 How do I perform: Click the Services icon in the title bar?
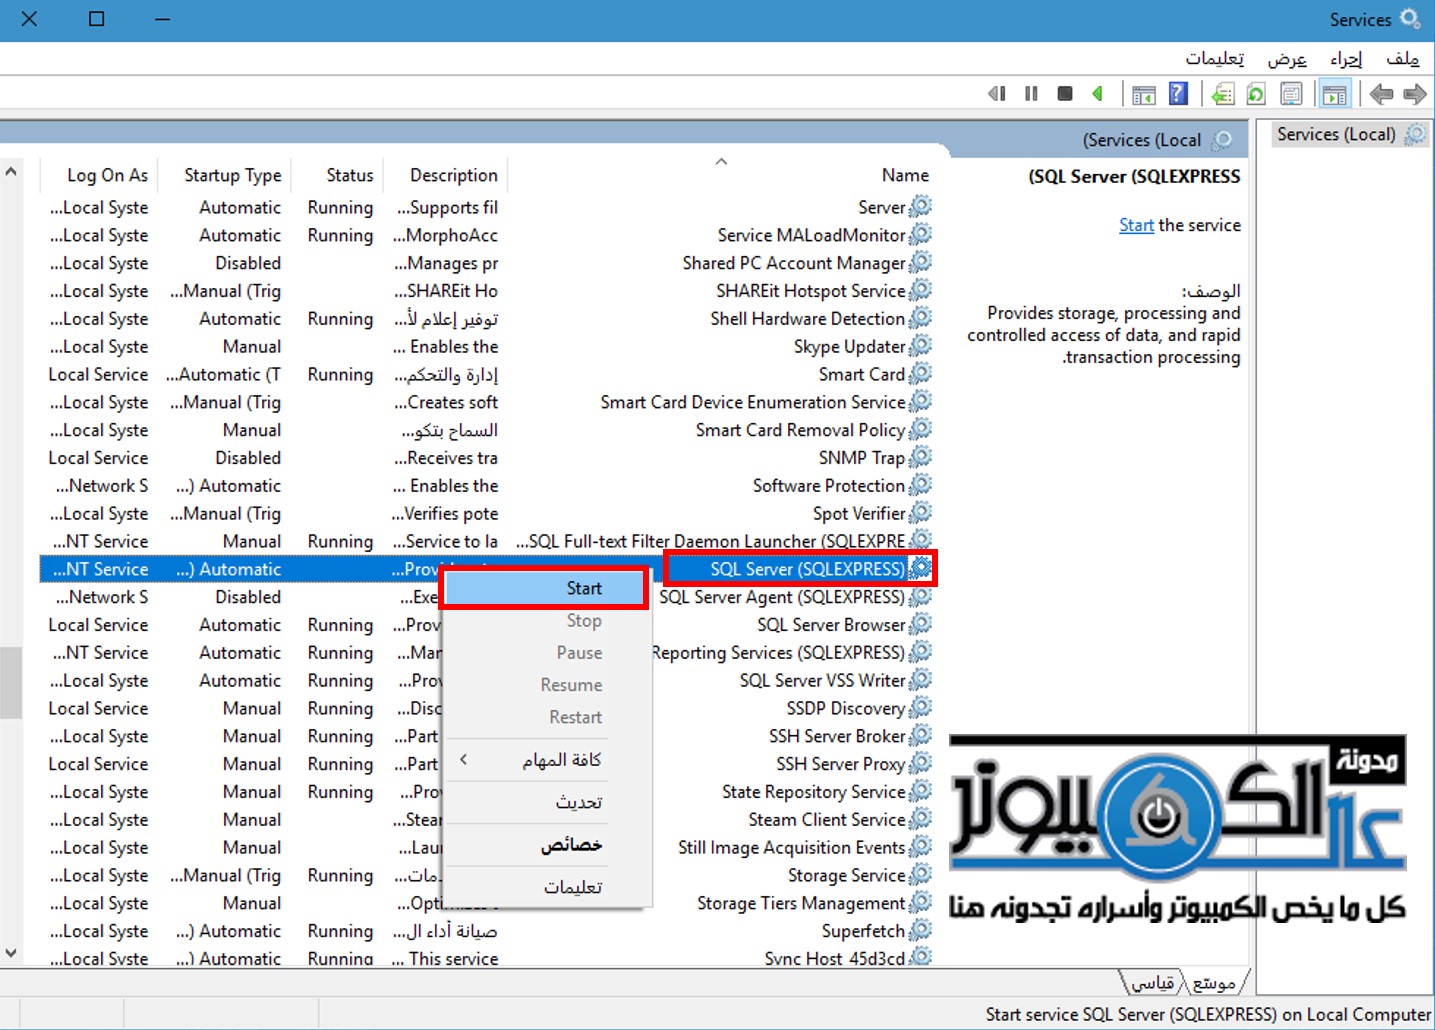(1410, 19)
